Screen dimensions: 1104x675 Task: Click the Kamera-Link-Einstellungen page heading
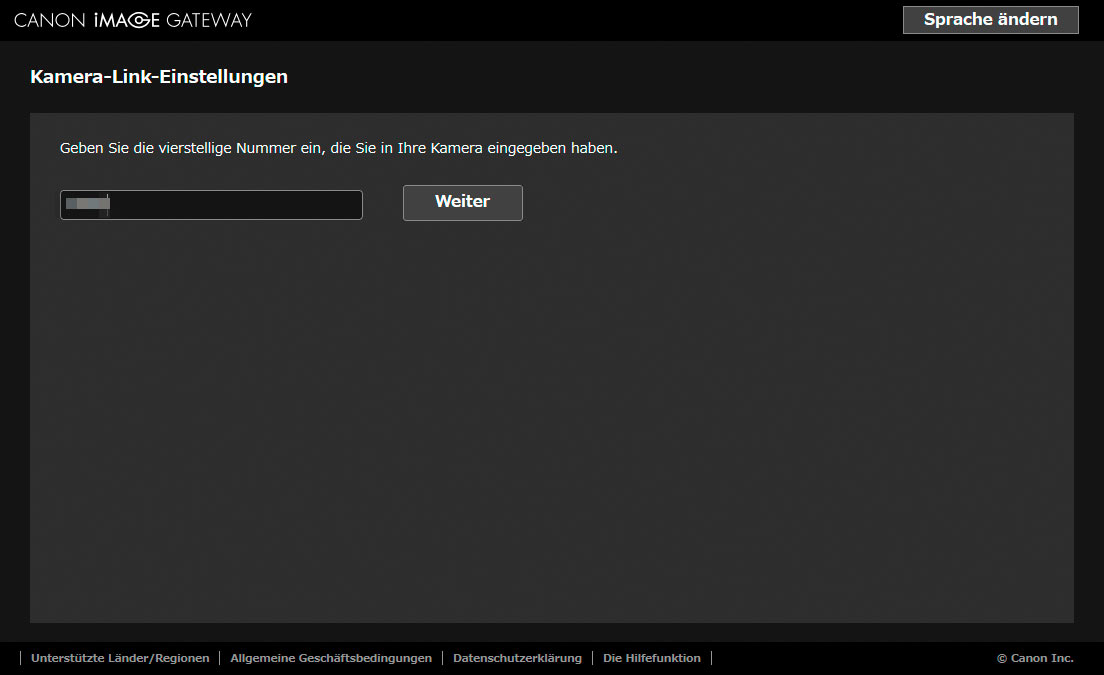point(159,77)
